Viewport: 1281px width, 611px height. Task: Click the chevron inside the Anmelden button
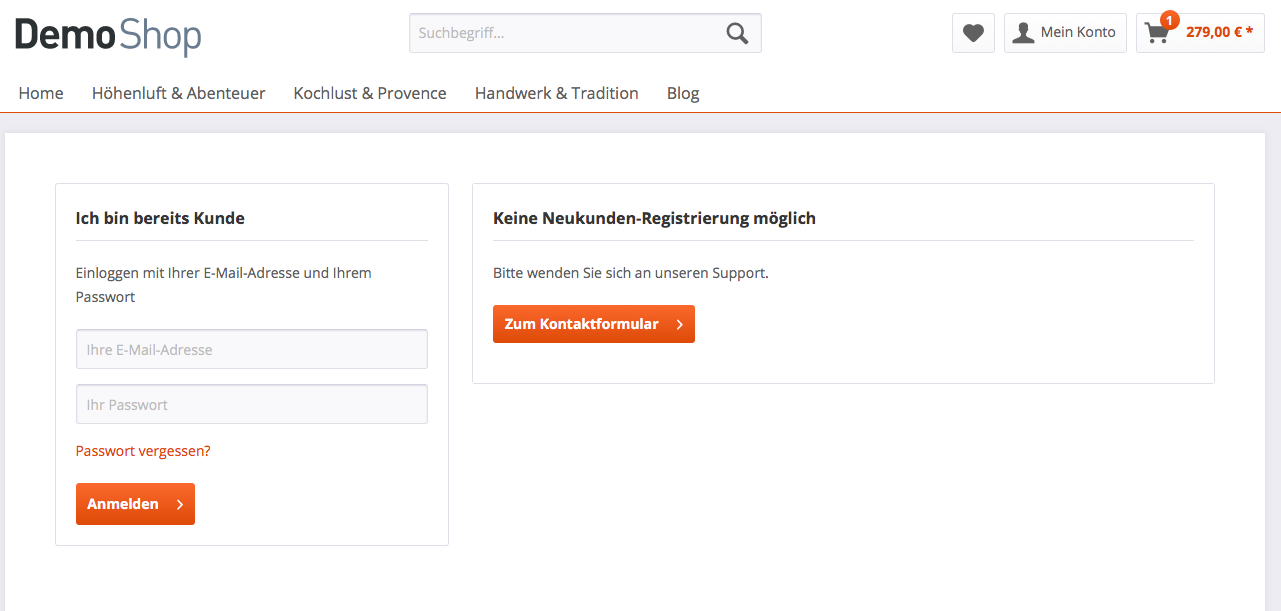pyautogui.click(x=178, y=504)
